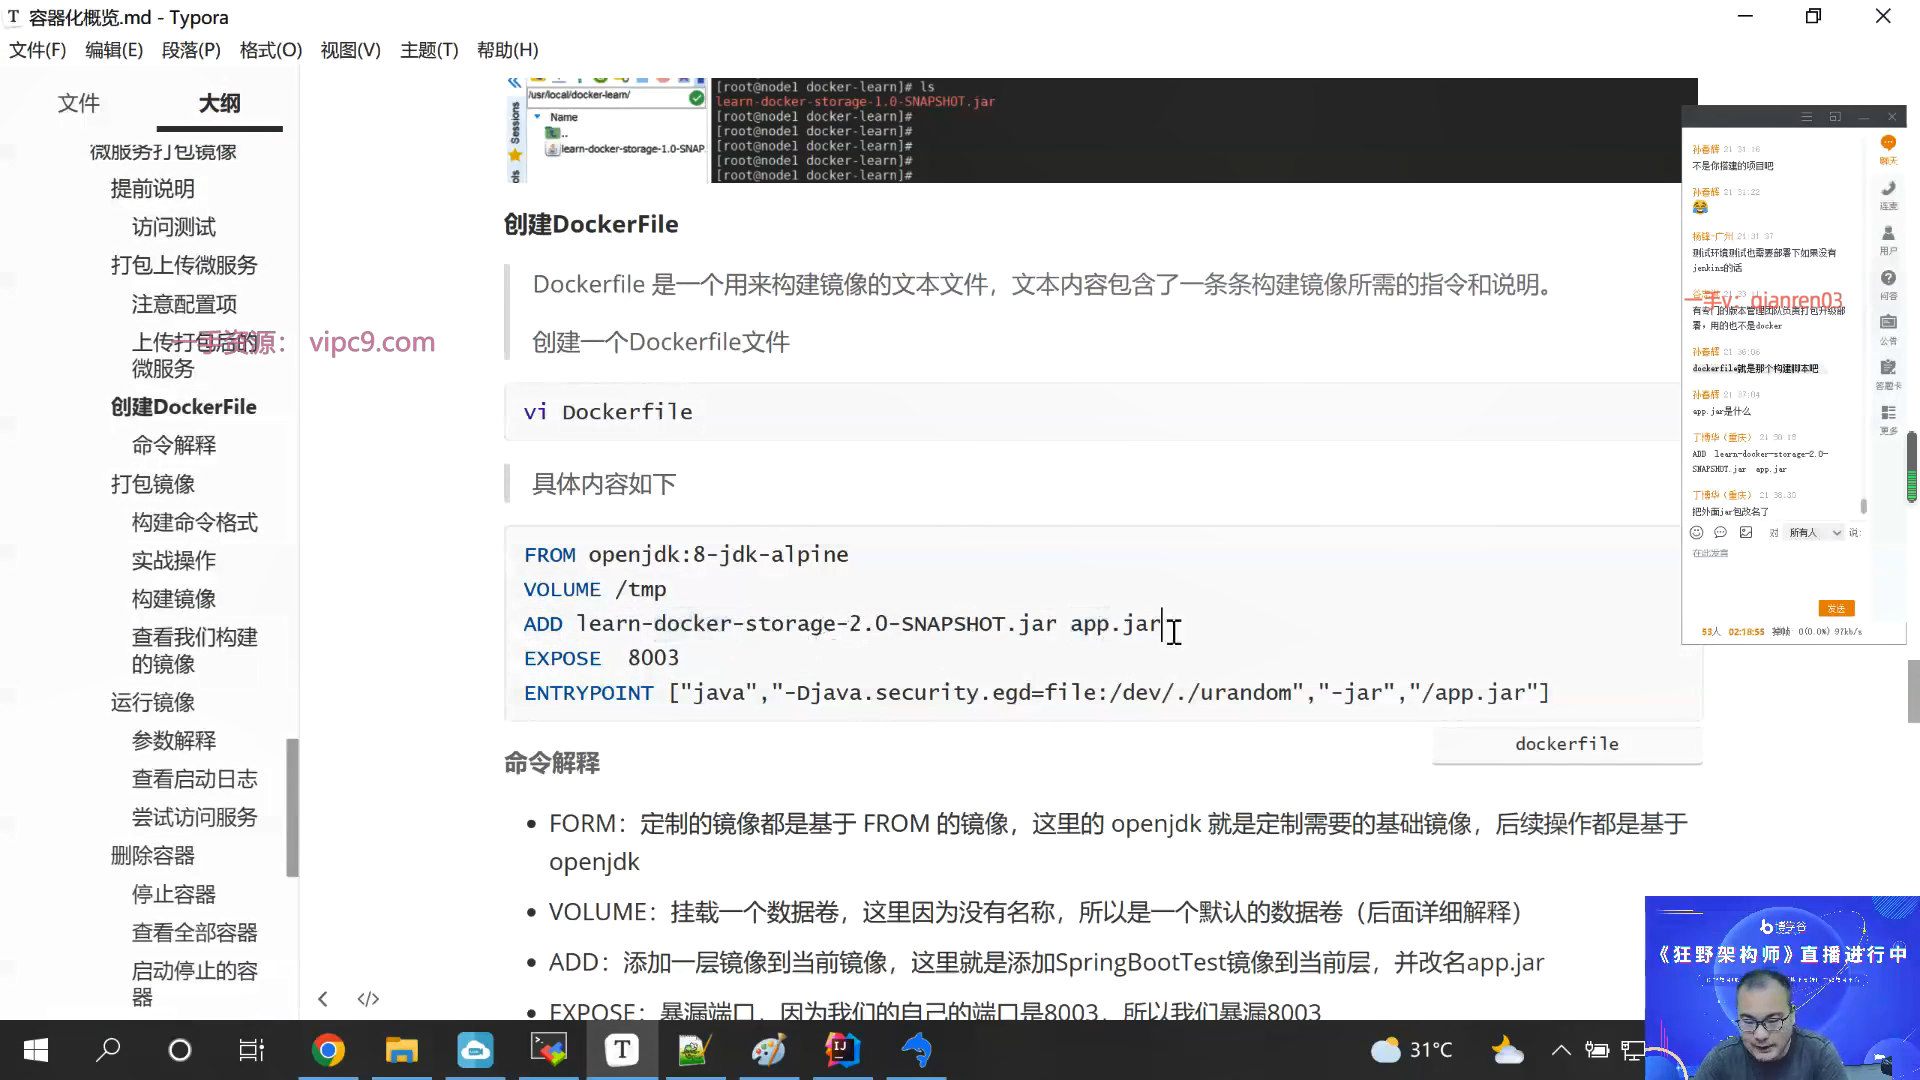Image resolution: width=1920 pixels, height=1080 pixels.
Task: Open the emoji picker in chat
Action: [1696, 533]
